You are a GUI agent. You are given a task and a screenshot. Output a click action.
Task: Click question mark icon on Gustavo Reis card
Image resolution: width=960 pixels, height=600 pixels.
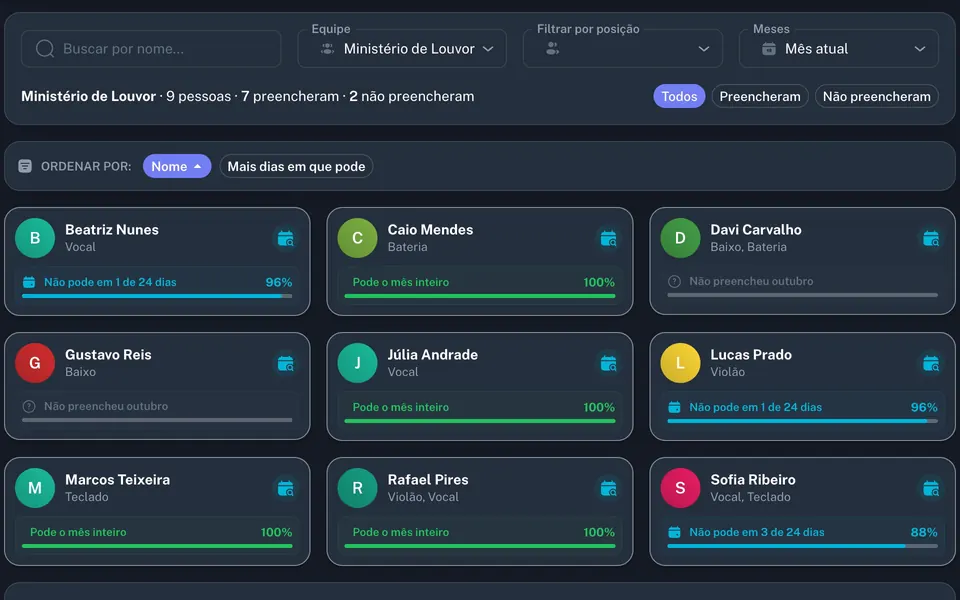click(x=29, y=407)
